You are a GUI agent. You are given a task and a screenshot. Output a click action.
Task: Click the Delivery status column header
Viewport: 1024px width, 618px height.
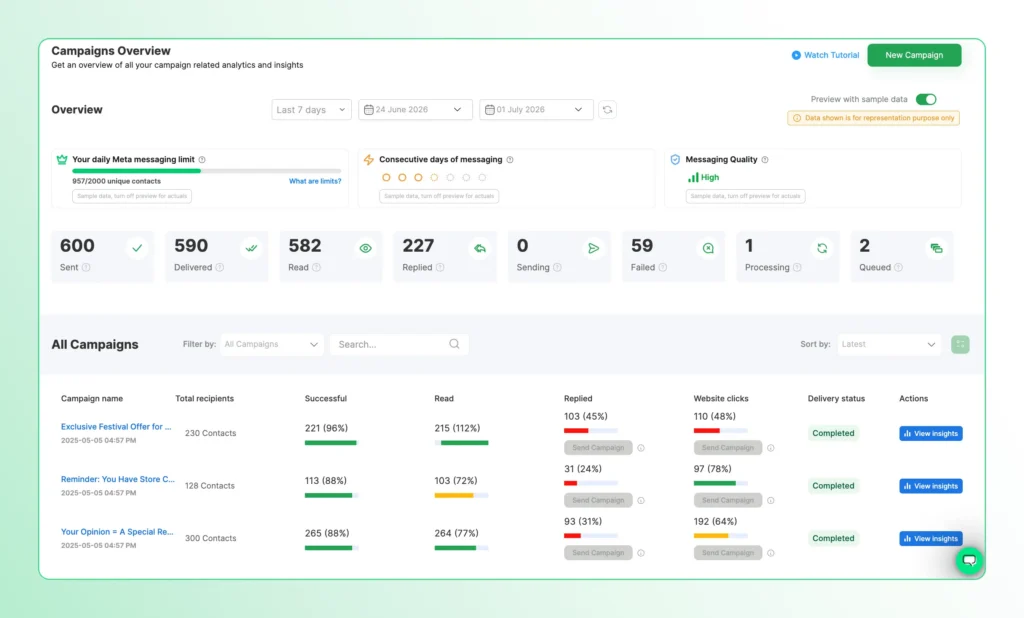click(836, 398)
